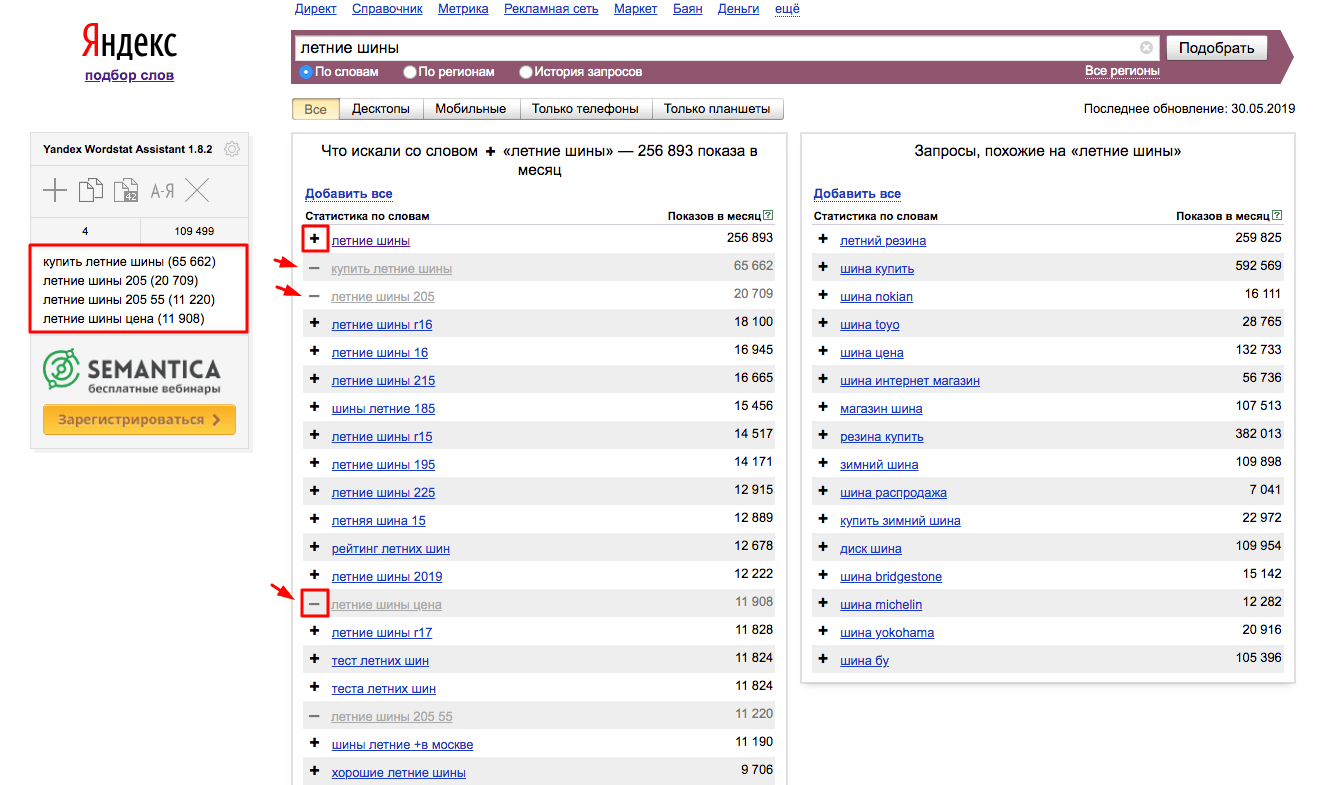
Task: Remove 'летние шины цена' via minus icon
Action: point(315,604)
